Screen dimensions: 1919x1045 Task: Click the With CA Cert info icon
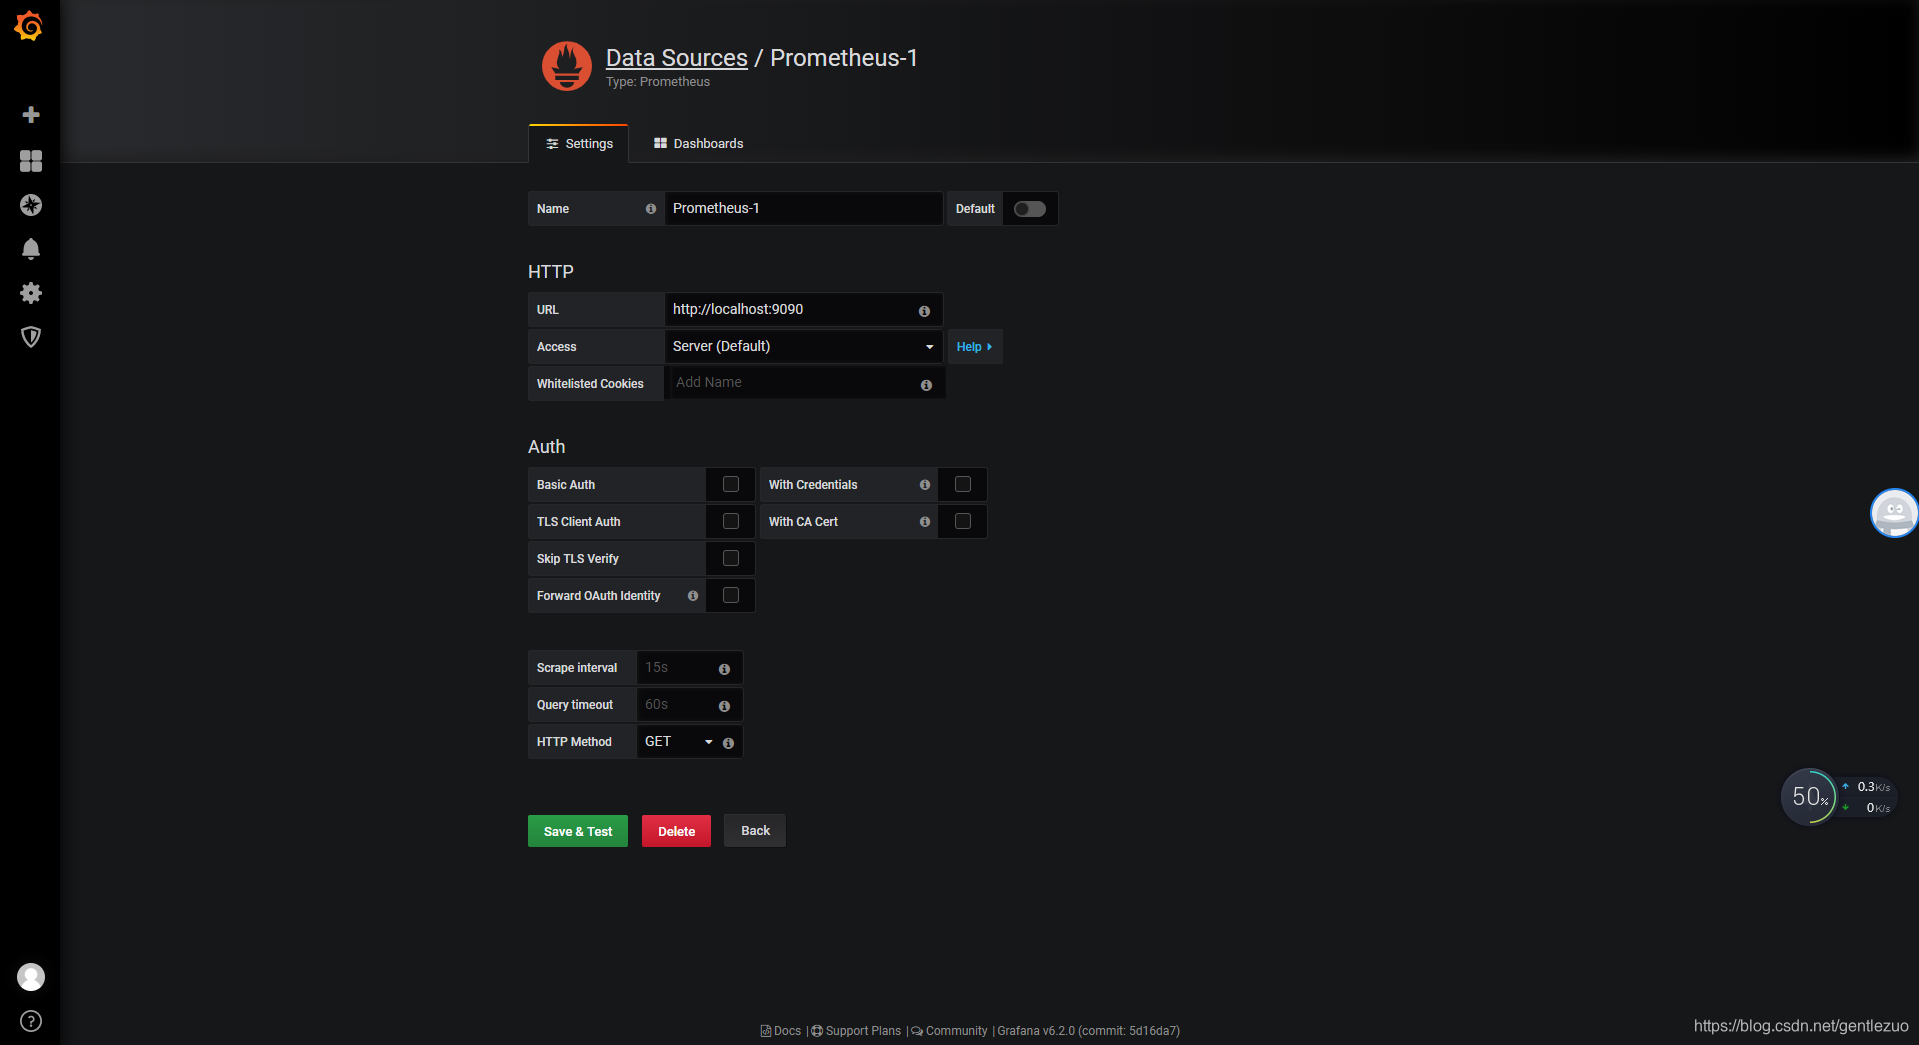tap(925, 522)
